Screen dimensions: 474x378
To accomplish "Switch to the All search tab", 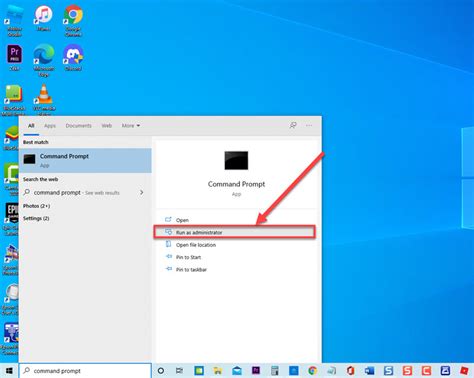I will (x=31, y=126).
